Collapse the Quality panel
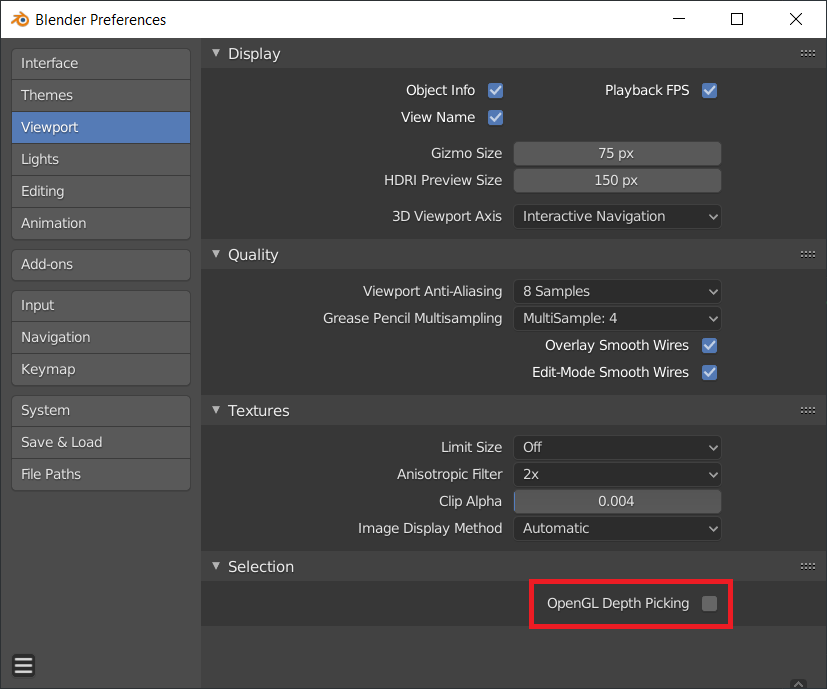 point(216,254)
